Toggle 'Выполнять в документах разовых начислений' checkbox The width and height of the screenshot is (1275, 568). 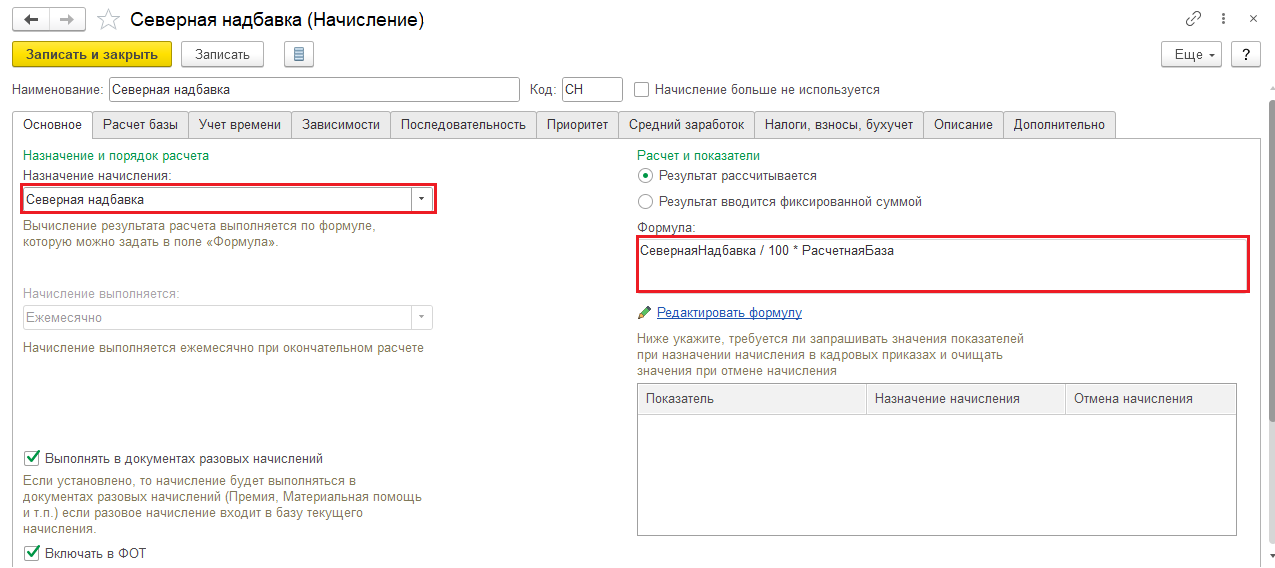click(32, 459)
